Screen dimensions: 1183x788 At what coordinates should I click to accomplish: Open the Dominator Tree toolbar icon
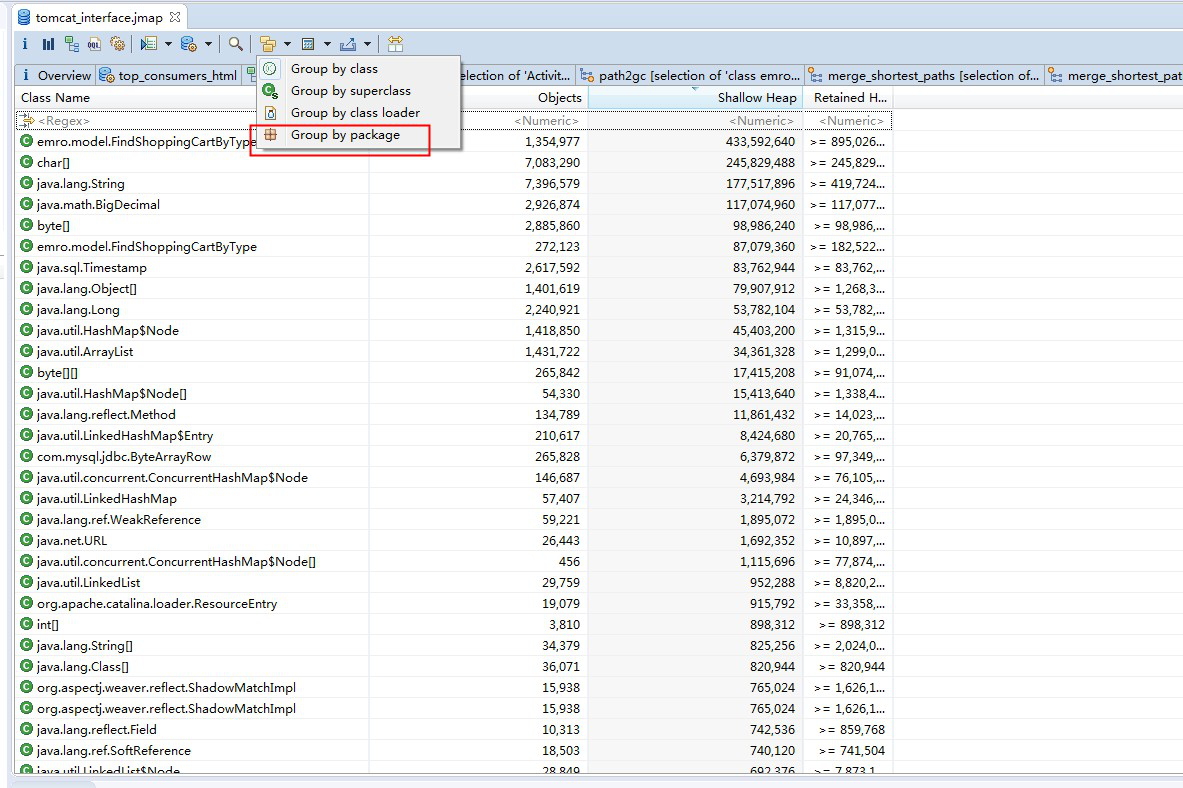pyautogui.click(x=72, y=44)
